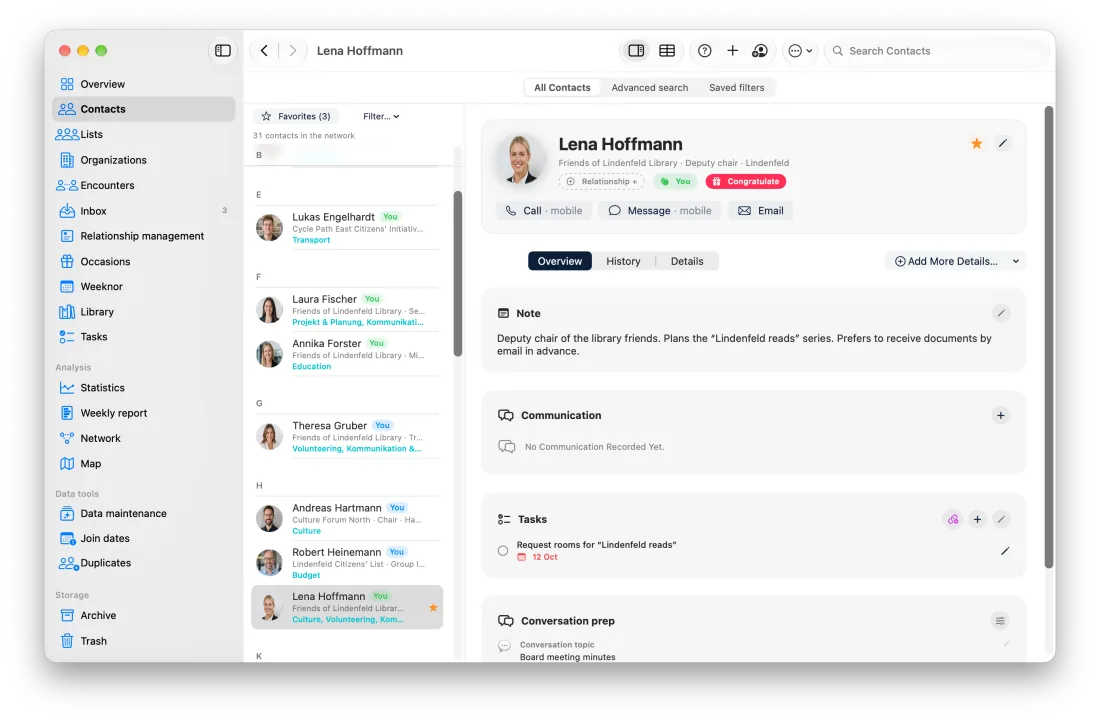Select the Saved filters tab

(x=737, y=88)
